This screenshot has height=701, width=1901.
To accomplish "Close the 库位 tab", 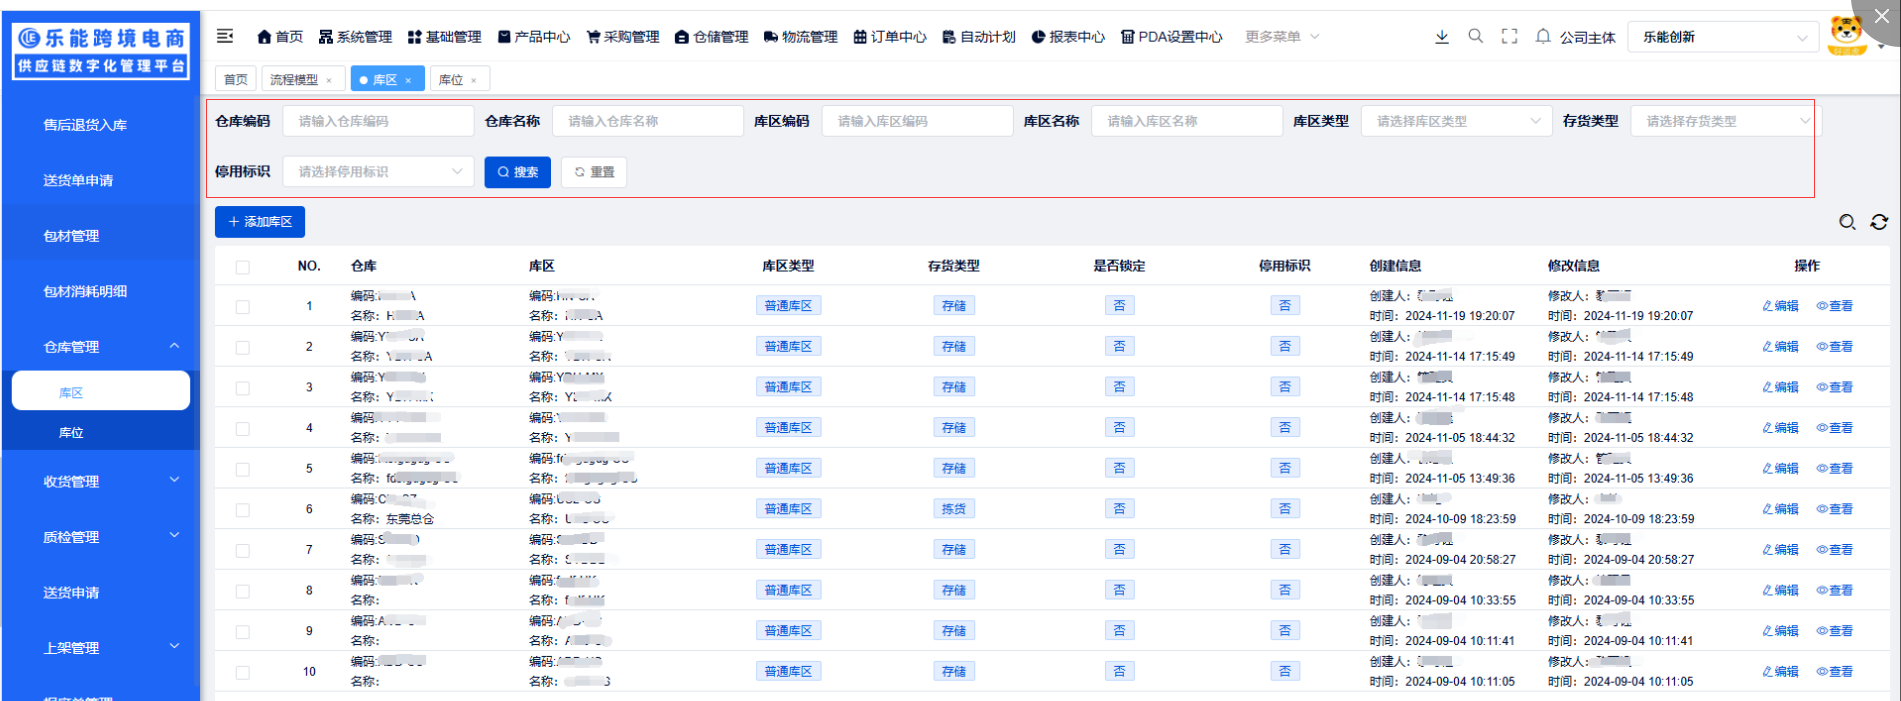I will (x=474, y=80).
